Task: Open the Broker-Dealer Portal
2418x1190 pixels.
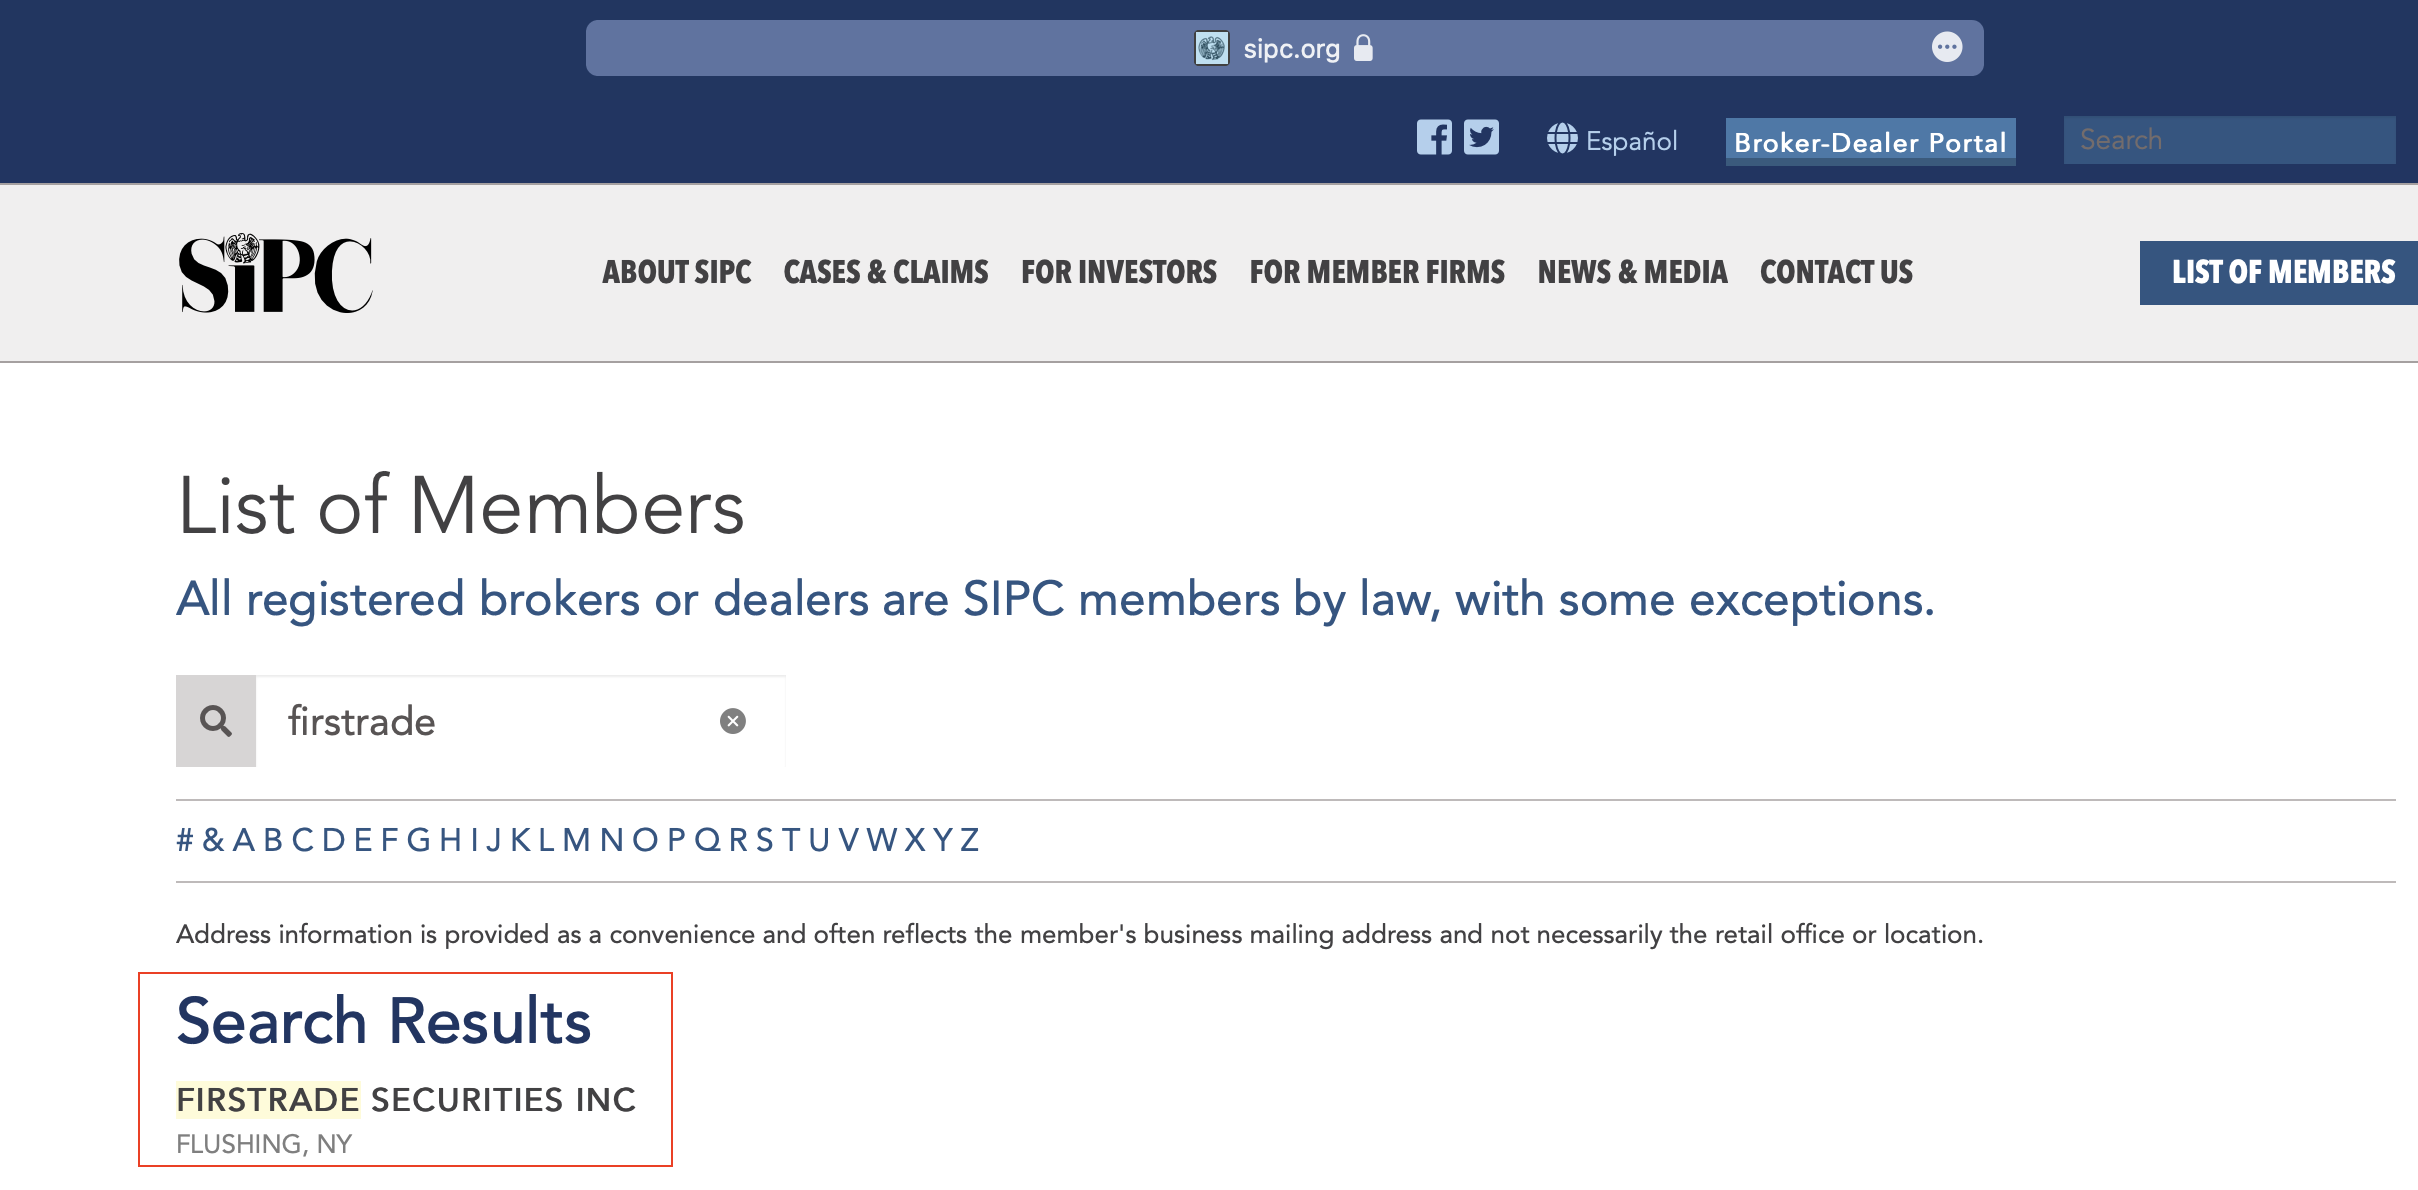Action: [1870, 142]
